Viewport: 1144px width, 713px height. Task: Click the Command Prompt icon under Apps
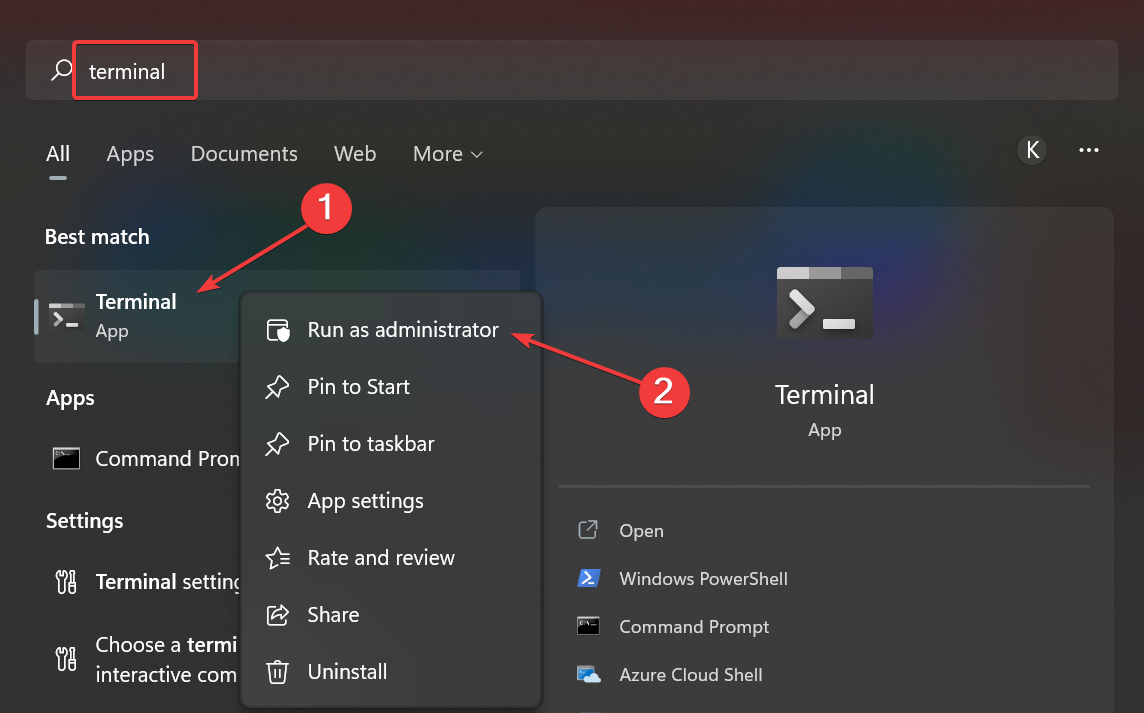click(66, 458)
